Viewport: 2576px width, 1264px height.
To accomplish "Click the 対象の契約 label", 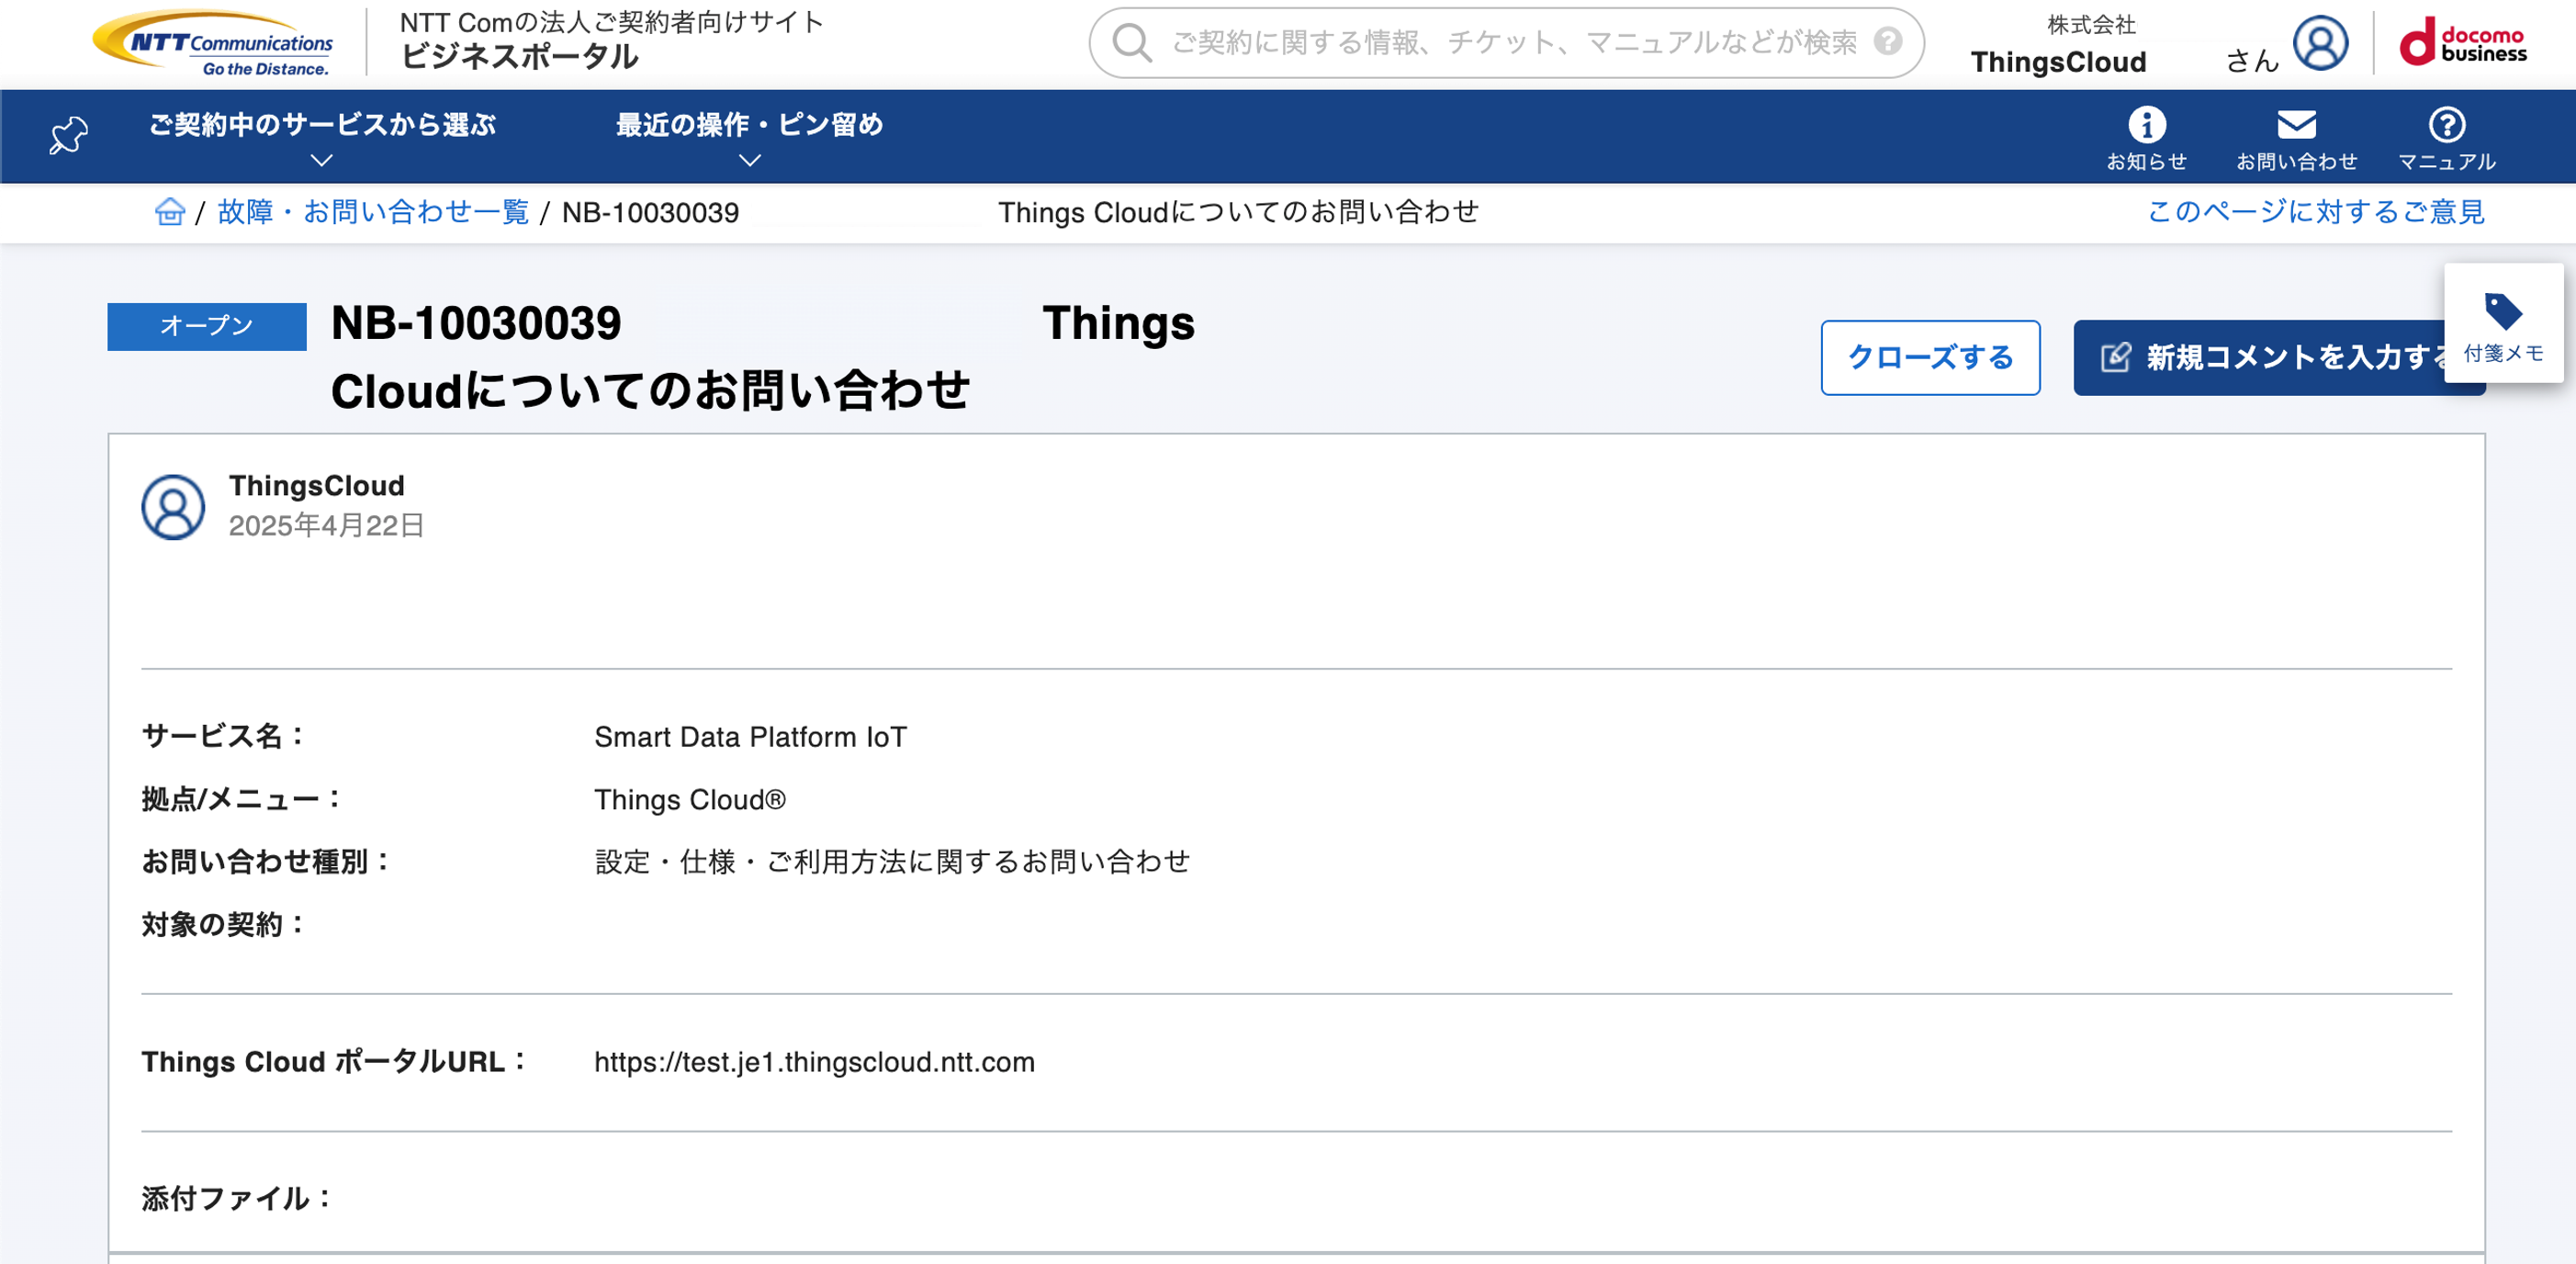I will pos(223,924).
